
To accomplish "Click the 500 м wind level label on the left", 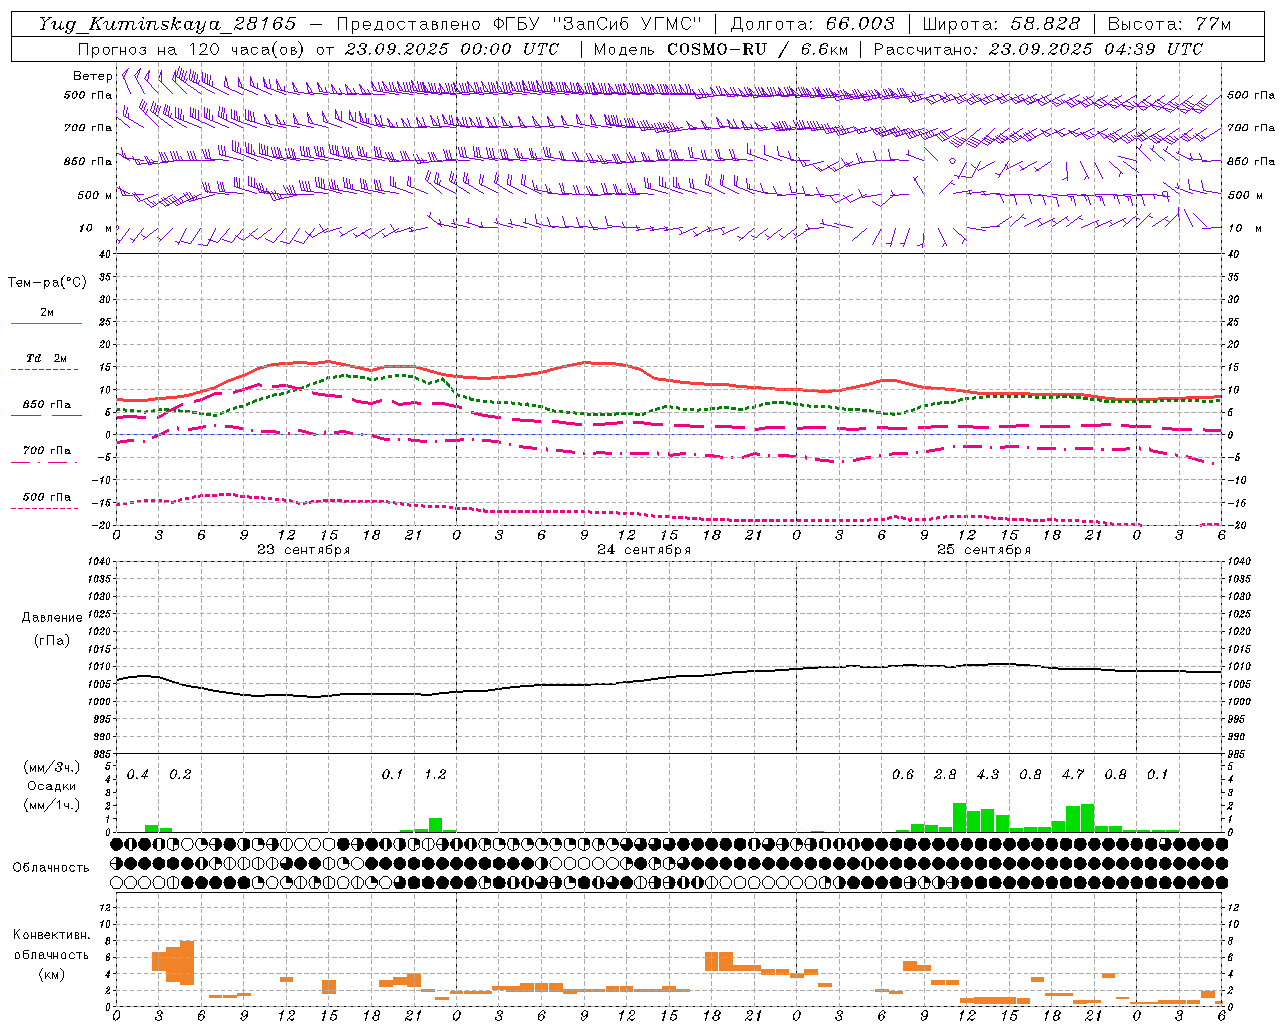I will (x=95, y=195).
